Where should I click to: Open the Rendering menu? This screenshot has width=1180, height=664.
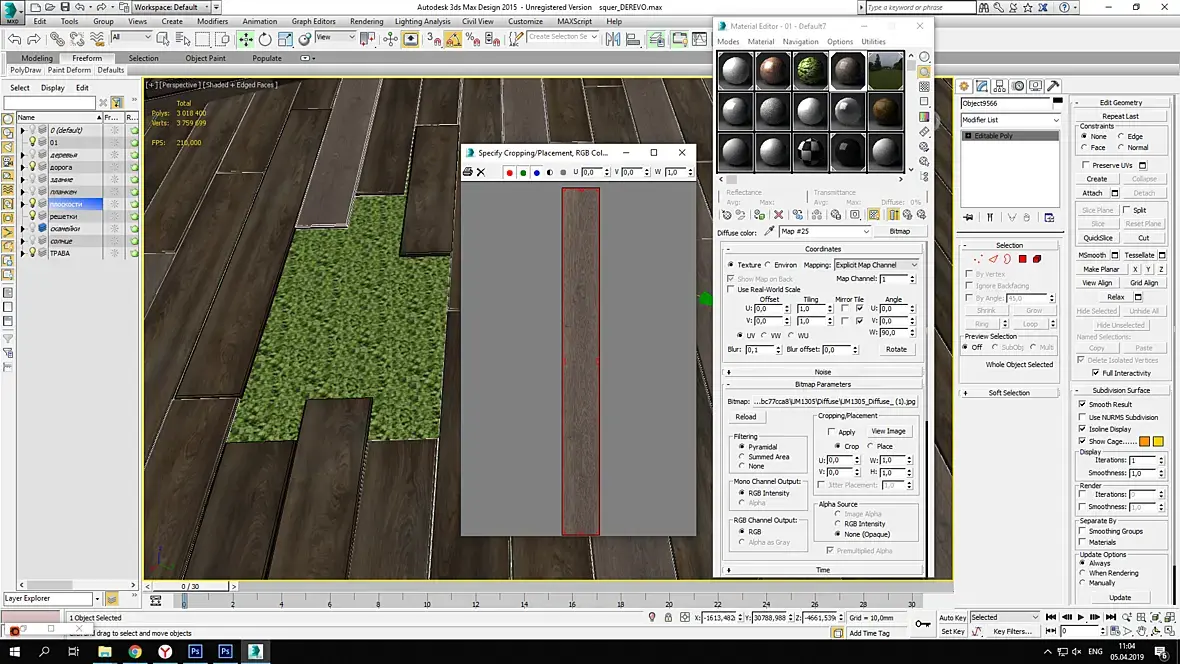366,21
